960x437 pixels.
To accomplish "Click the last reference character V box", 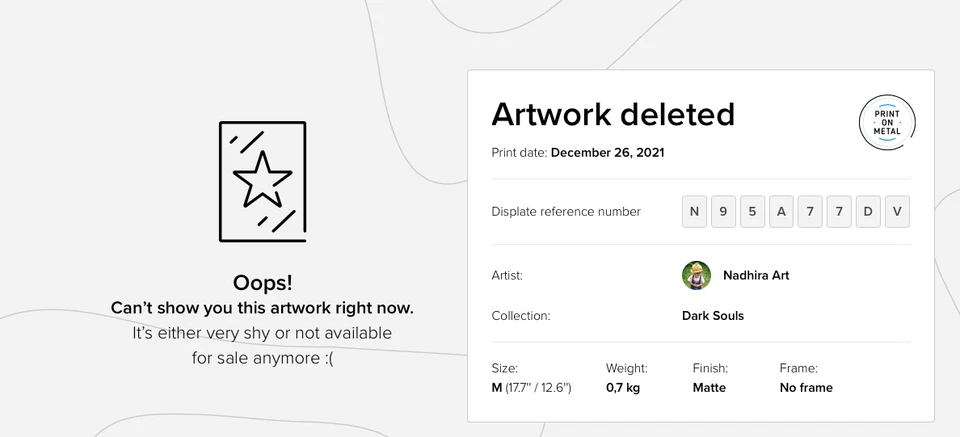I will [x=897, y=212].
